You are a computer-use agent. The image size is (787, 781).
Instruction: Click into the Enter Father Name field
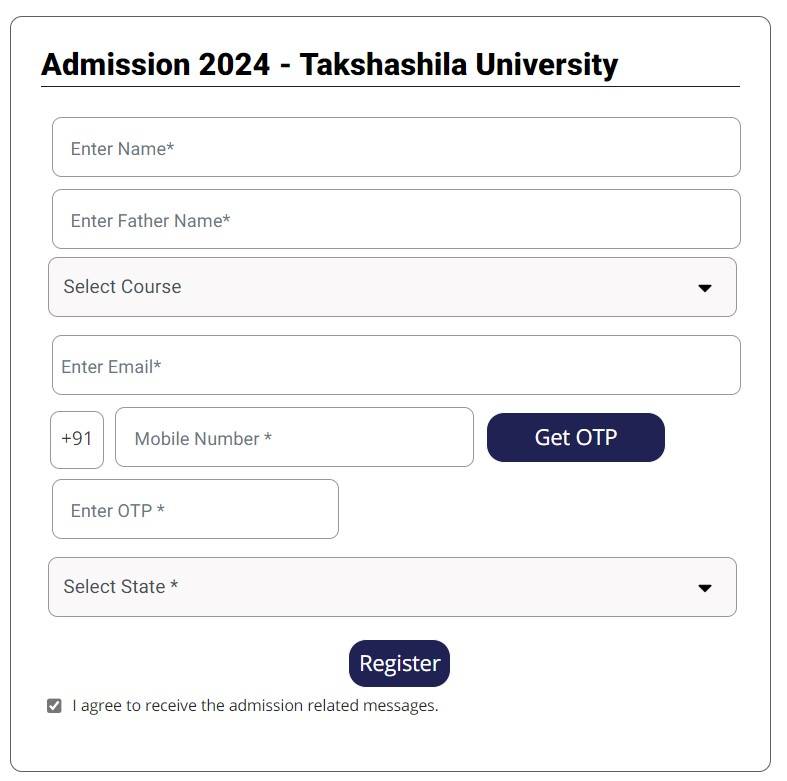(396, 220)
